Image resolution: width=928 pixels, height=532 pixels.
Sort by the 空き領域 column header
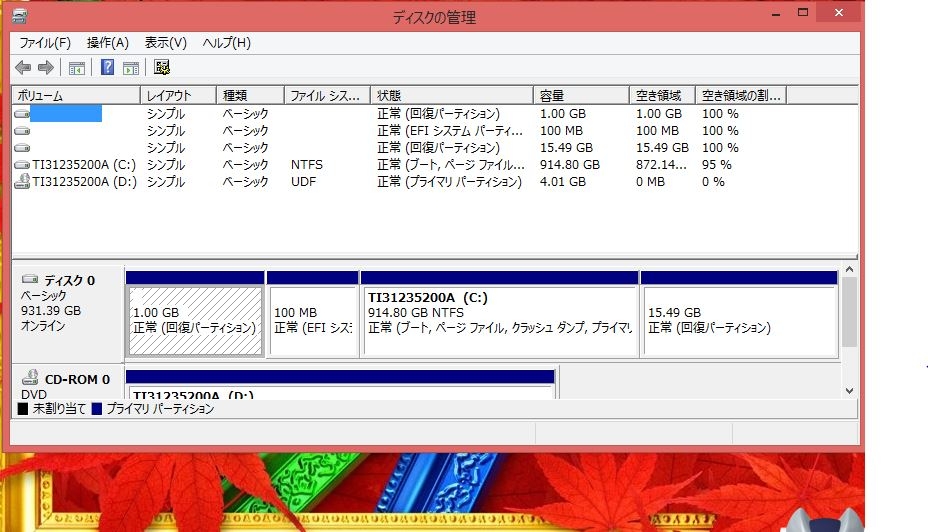(x=662, y=95)
